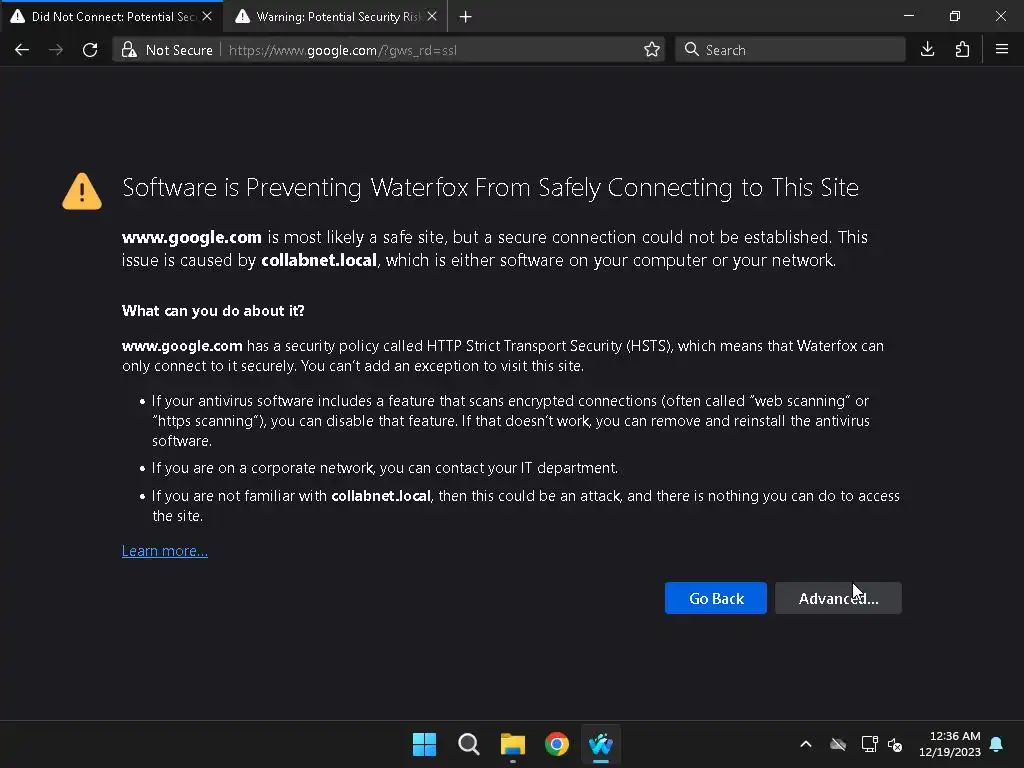Click the magnifier icon in Search box
Screen dimensions: 1024x768
pos(692,50)
